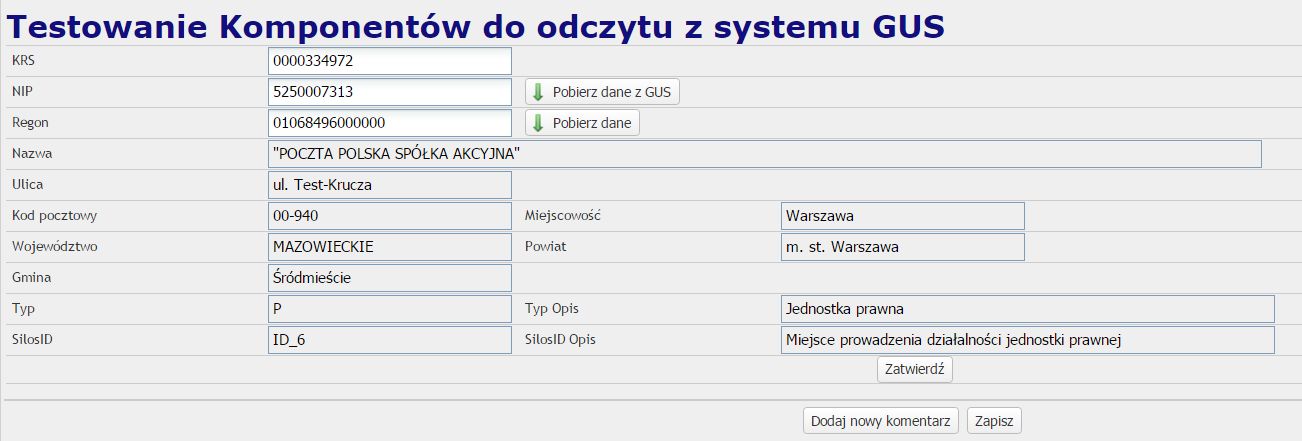Viewport: 1302px width, 441px height.
Task: Click the Miejscowość label
Action: click(x=562, y=215)
